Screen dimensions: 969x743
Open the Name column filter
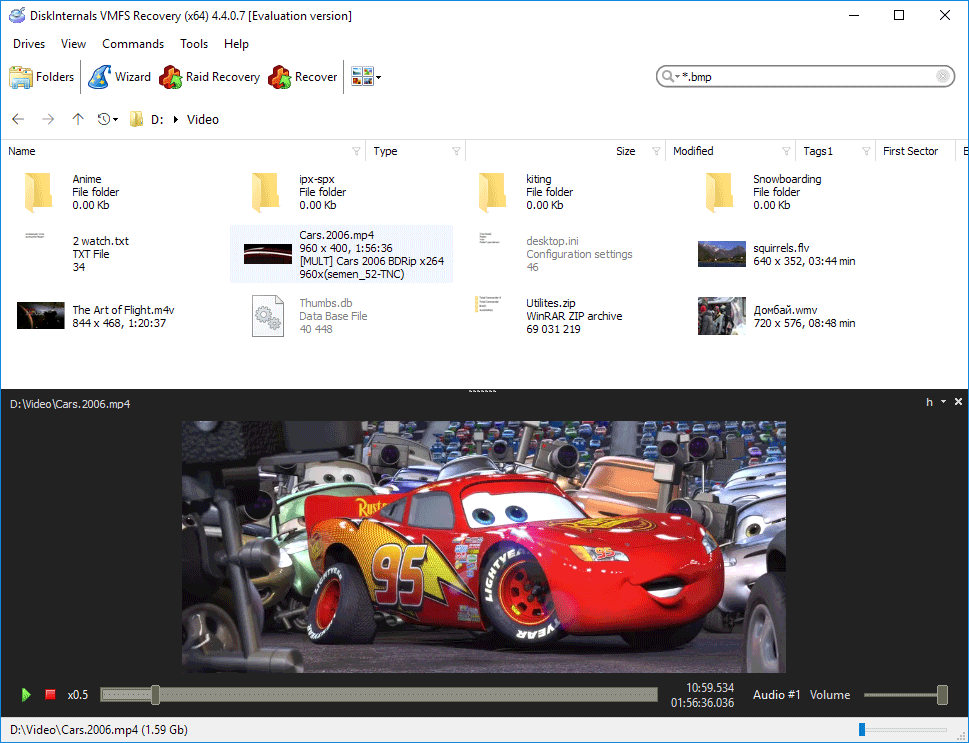pyautogui.click(x=356, y=151)
